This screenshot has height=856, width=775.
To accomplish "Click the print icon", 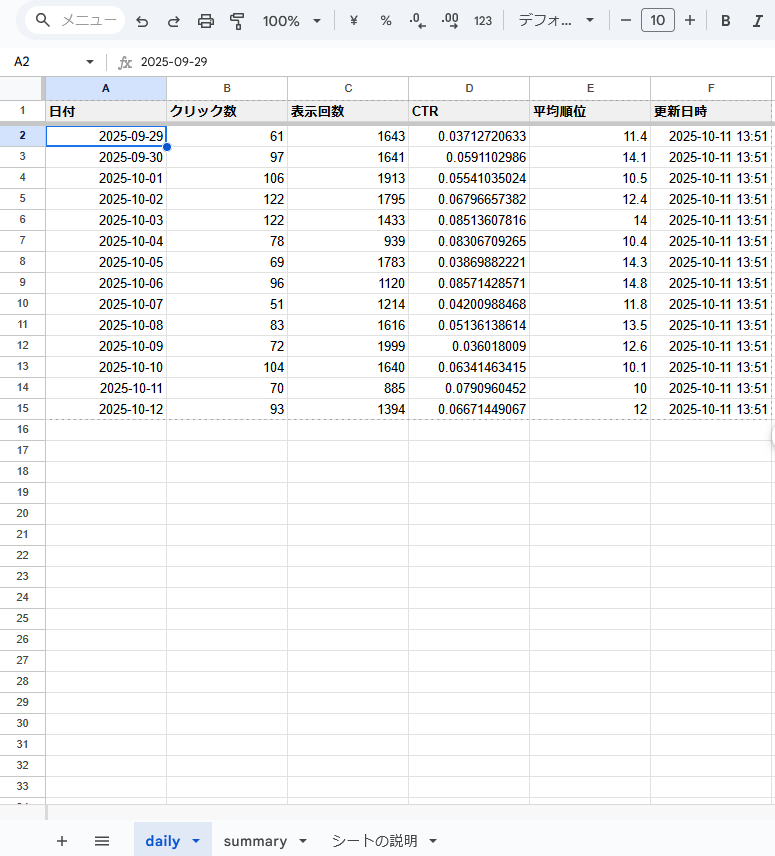I will pos(206,21).
